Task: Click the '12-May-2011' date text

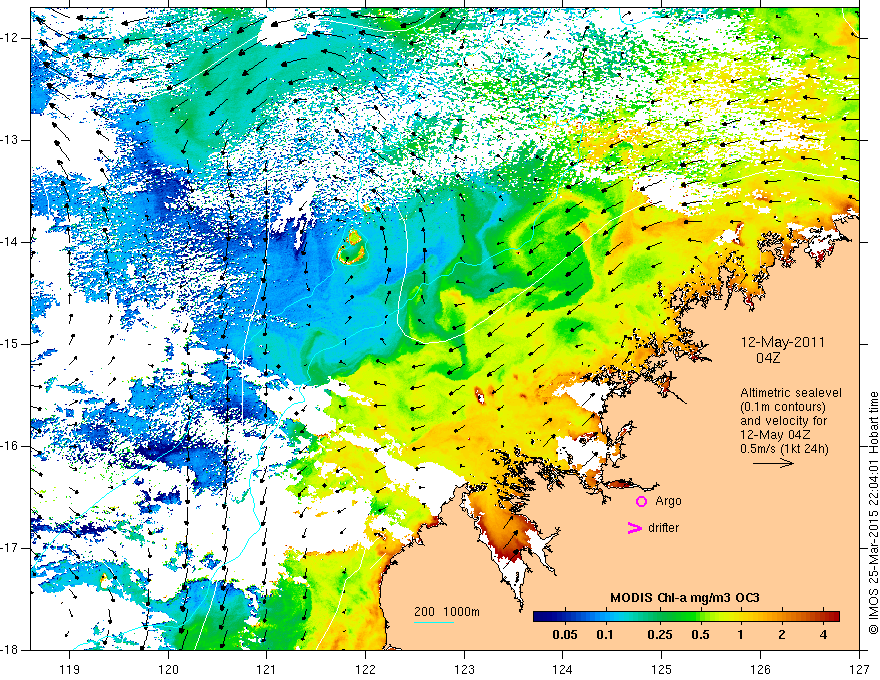Action: click(x=783, y=342)
